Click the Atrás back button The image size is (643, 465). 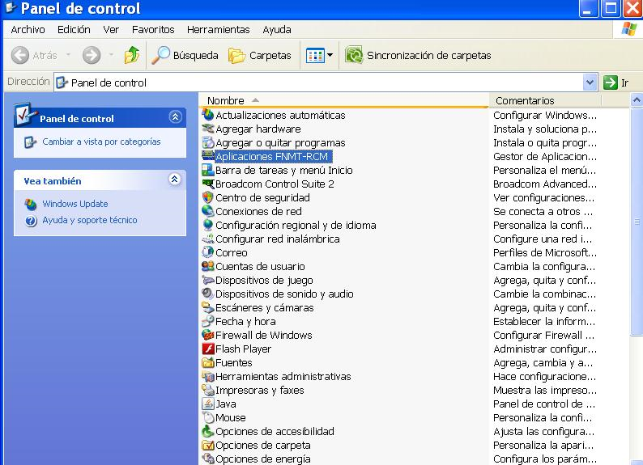pyautogui.click(x=34, y=55)
